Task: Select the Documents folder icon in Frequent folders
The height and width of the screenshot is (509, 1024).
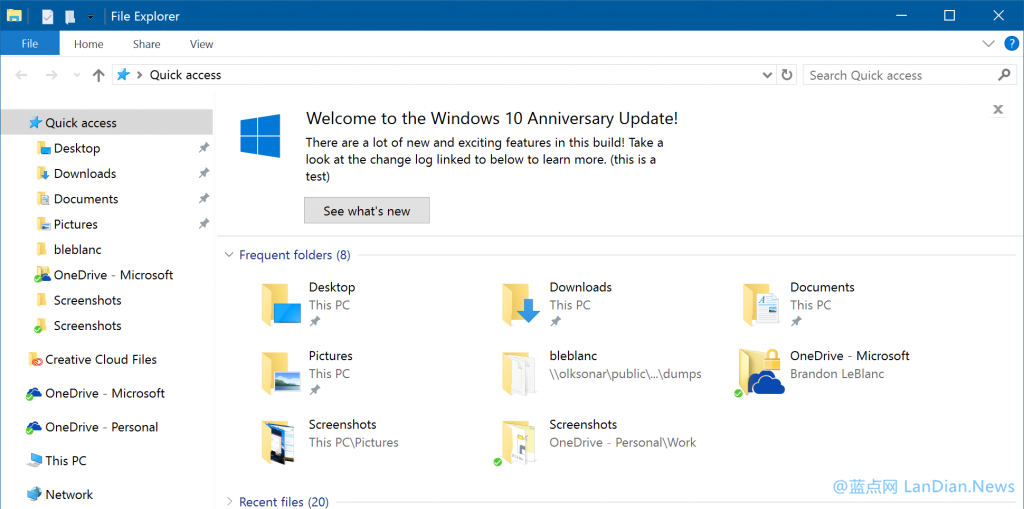Action: [761, 304]
